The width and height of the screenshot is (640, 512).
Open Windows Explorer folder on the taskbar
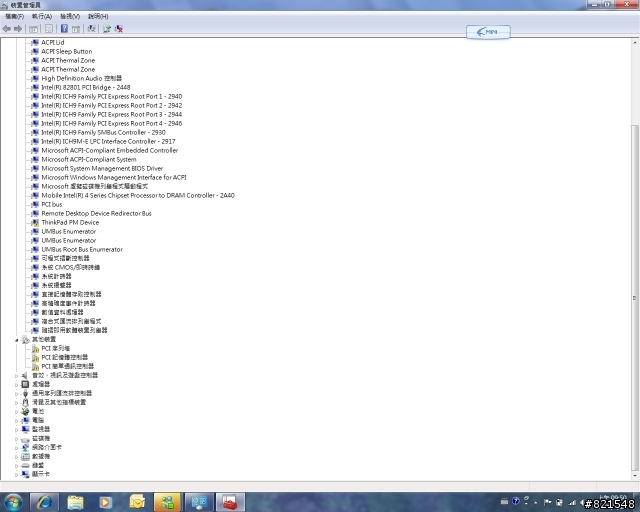75,502
